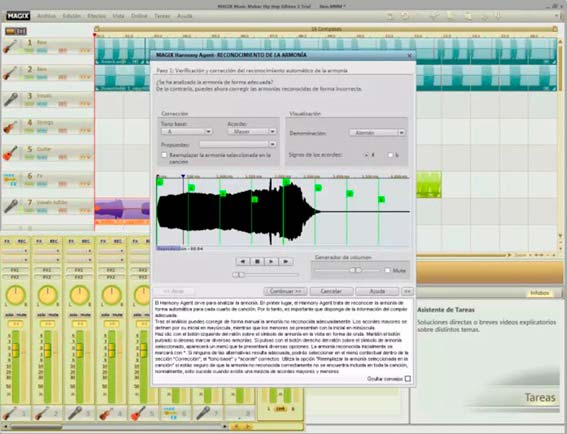Jump to start in Harmony Agent transport
567x434 pixels.
(x=243, y=261)
